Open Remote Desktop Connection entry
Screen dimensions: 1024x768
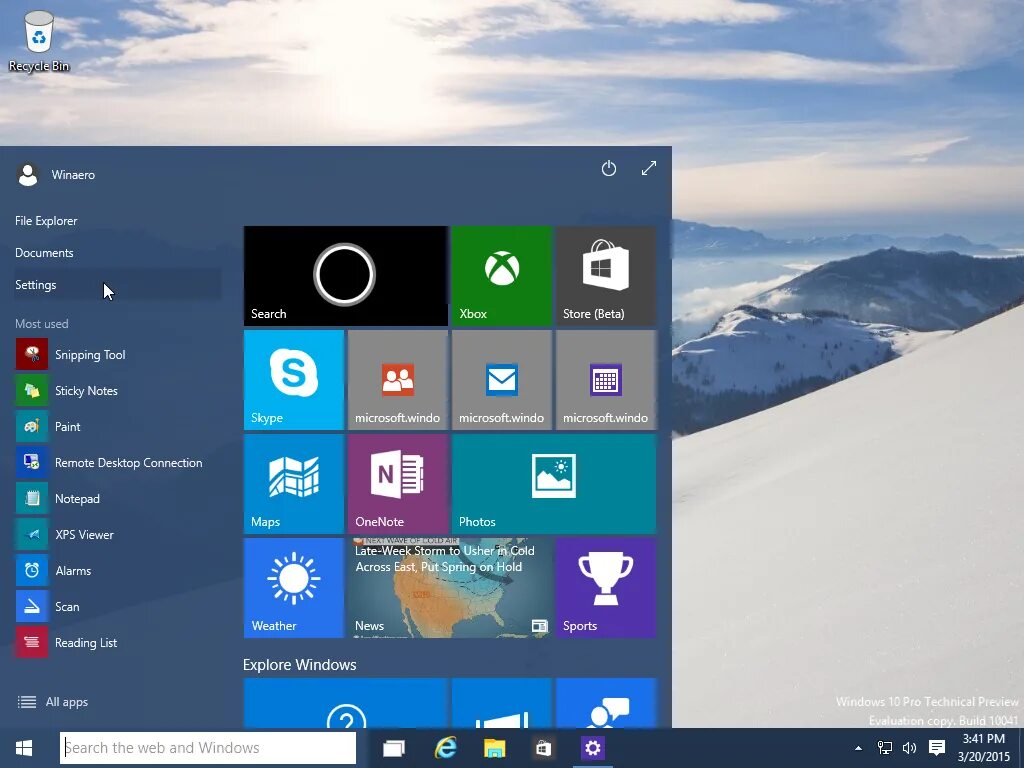118,462
